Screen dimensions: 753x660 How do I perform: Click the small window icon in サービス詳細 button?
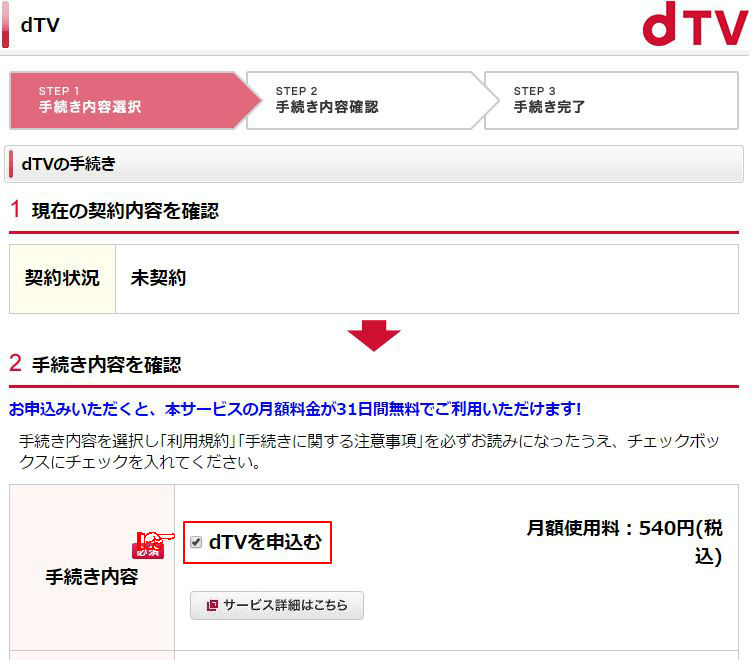click(x=212, y=605)
